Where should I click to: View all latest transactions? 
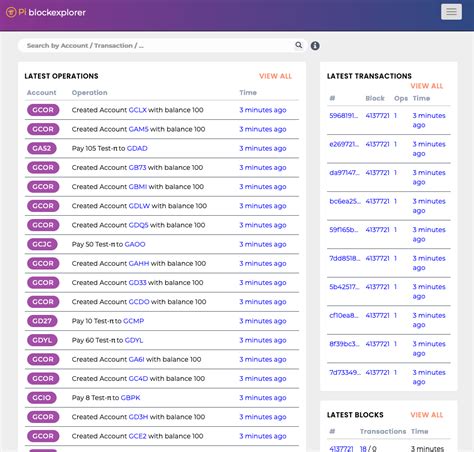click(427, 86)
